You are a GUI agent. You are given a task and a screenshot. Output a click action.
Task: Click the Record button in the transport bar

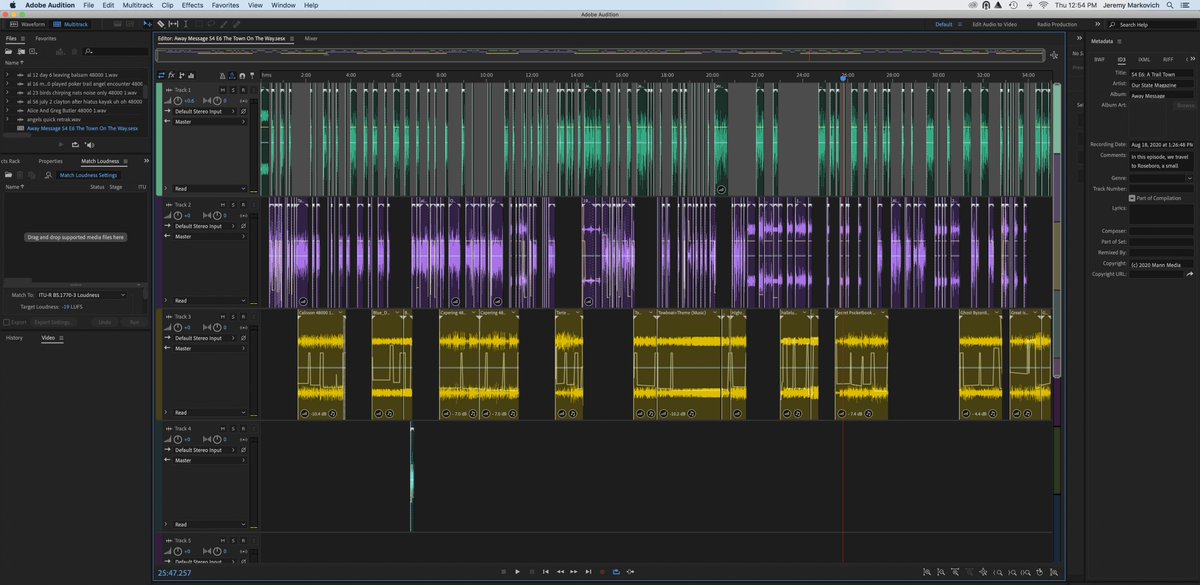coord(602,571)
